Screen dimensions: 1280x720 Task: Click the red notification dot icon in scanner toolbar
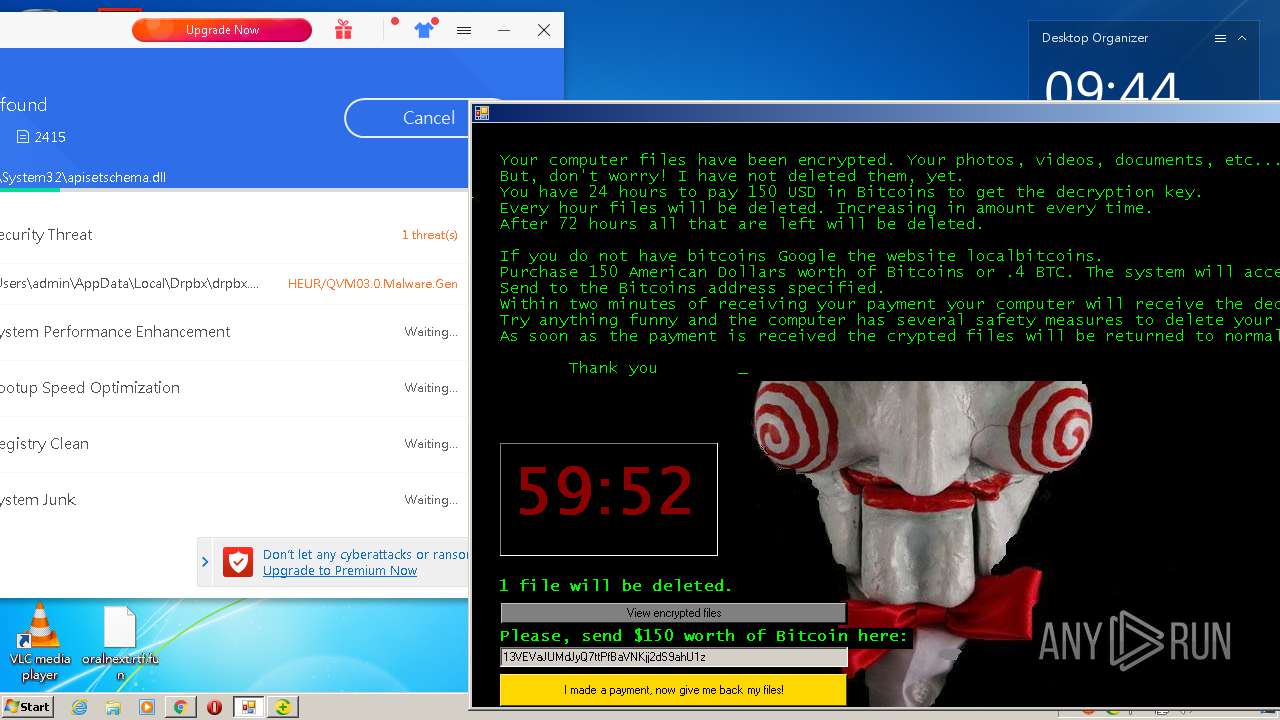(395, 22)
